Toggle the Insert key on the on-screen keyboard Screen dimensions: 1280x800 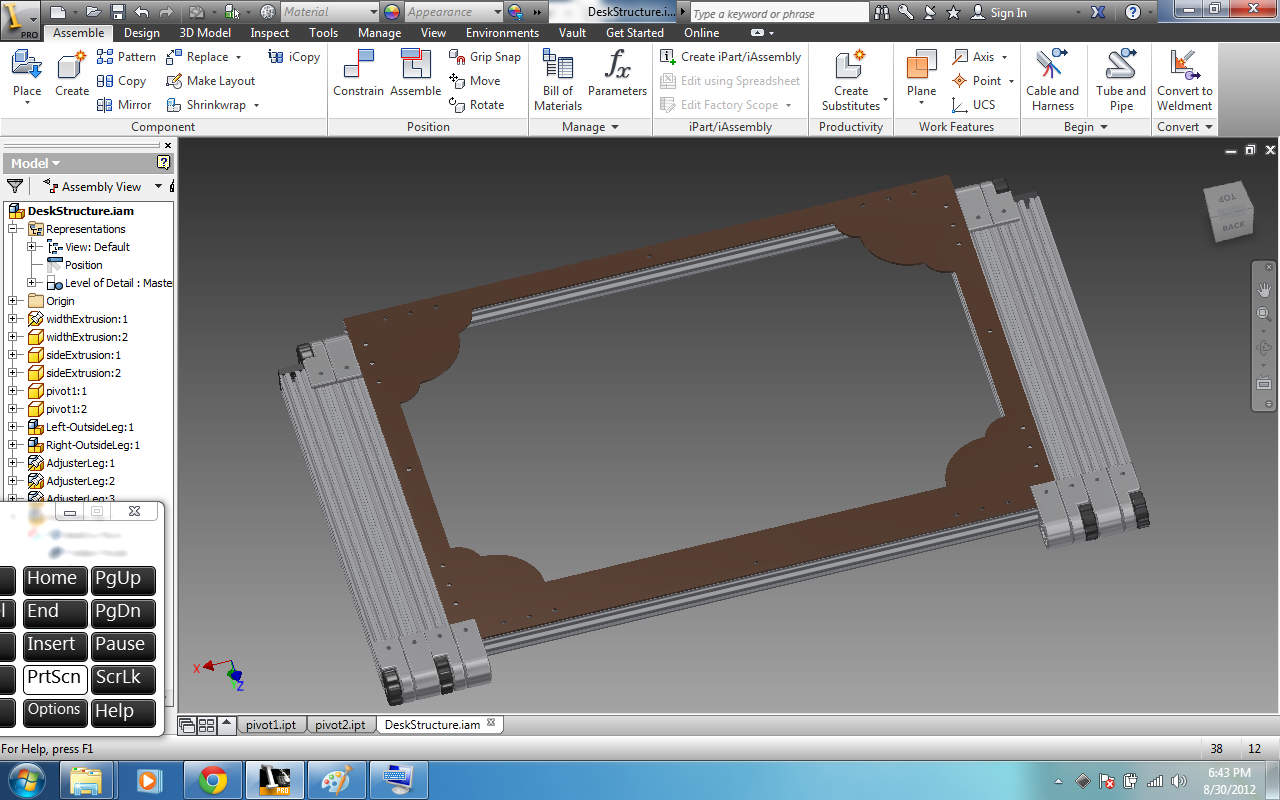point(54,645)
